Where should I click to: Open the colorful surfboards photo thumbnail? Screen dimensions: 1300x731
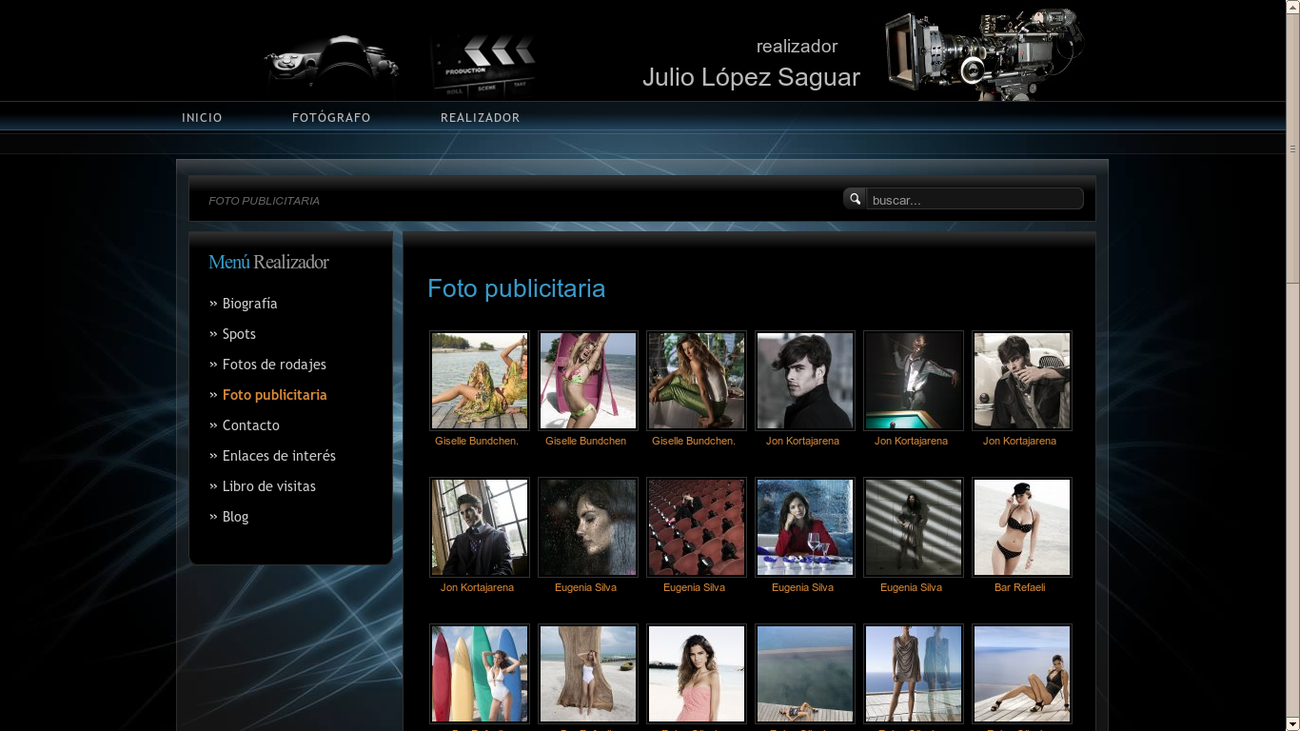[479, 674]
